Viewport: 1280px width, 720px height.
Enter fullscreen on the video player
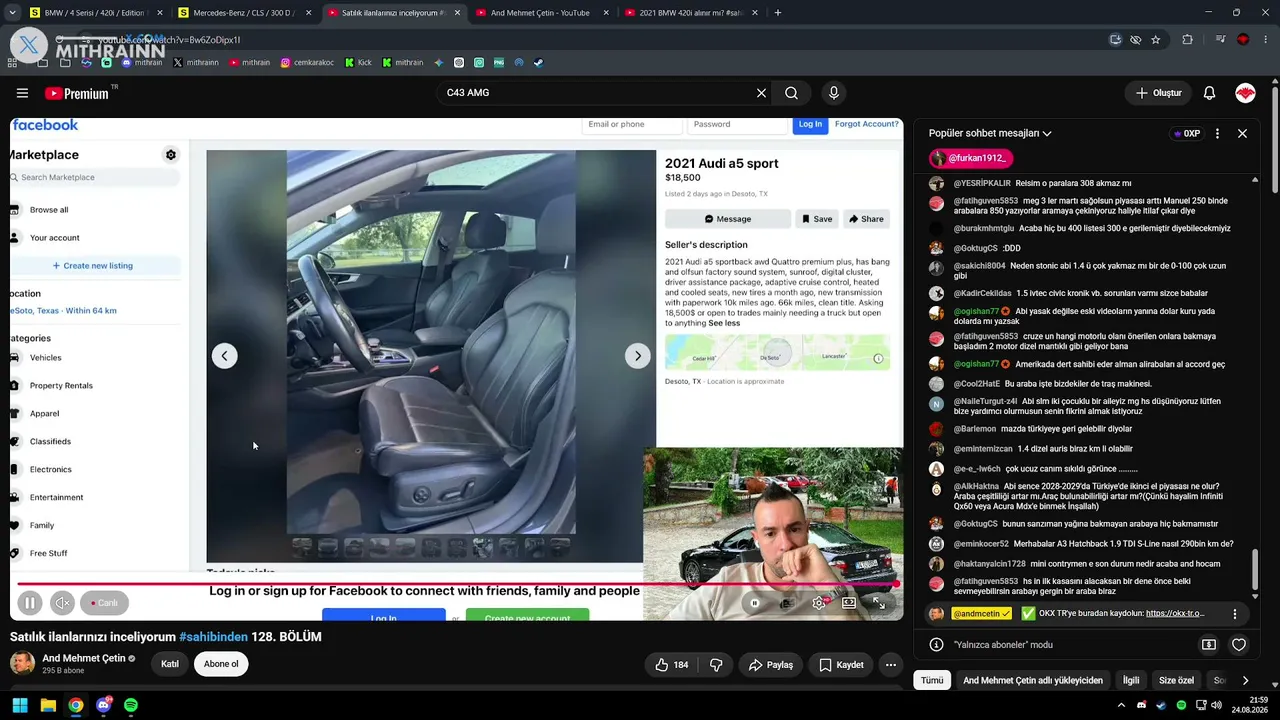[879, 603]
